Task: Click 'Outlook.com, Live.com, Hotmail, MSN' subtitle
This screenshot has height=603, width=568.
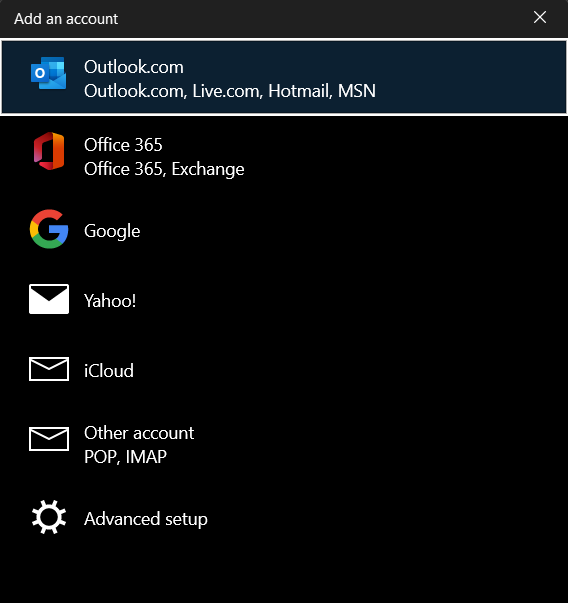Action: click(x=230, y=91)
